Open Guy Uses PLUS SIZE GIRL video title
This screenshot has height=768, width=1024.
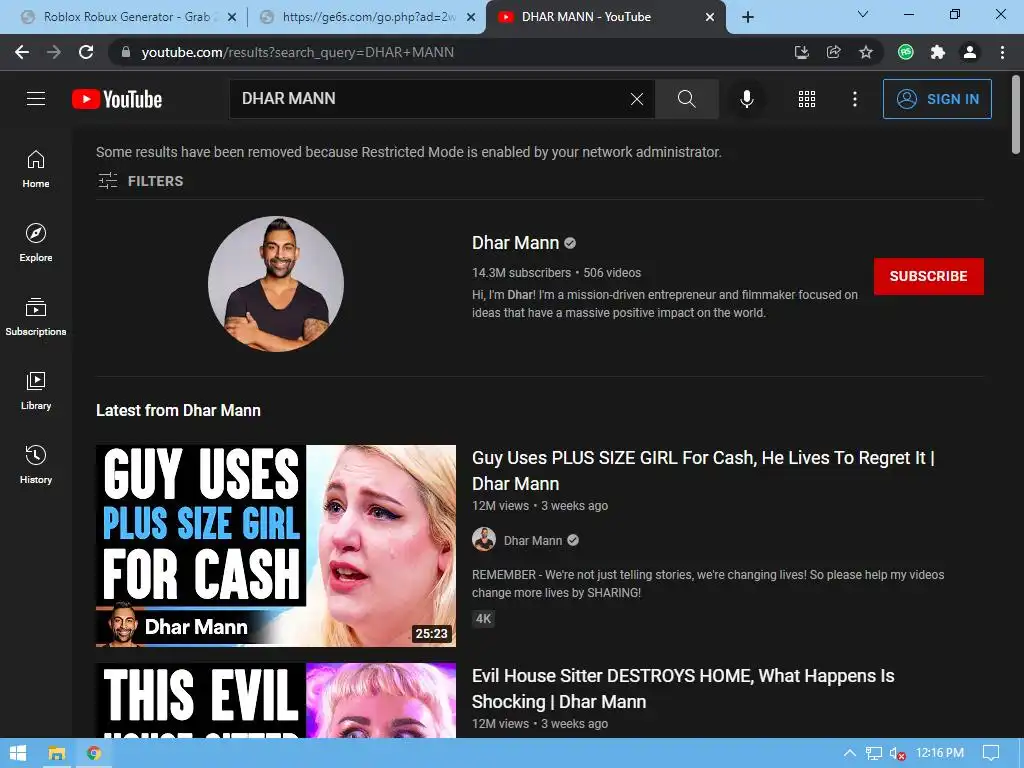tap(703, 470)
